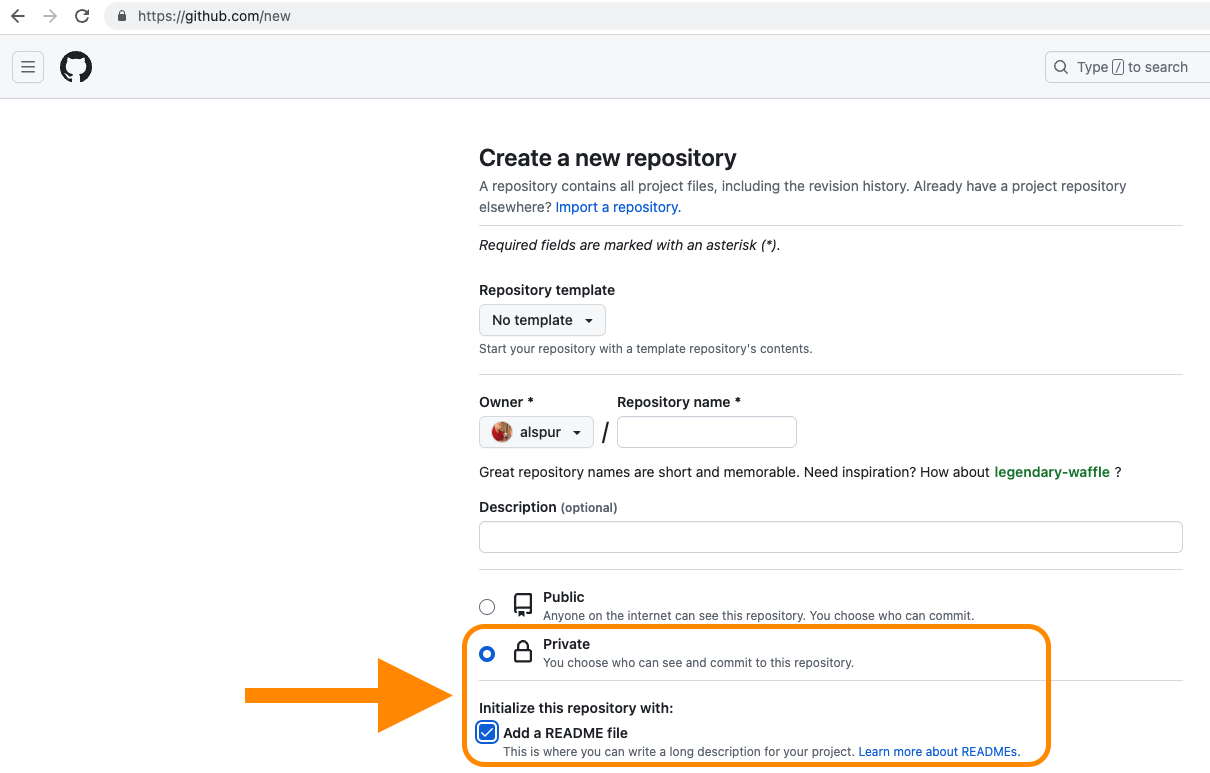Image resolution: width=1210 pixels, height=773 pixels.
Task: Open the No template dropdown
Action: (x=542, y=320)
